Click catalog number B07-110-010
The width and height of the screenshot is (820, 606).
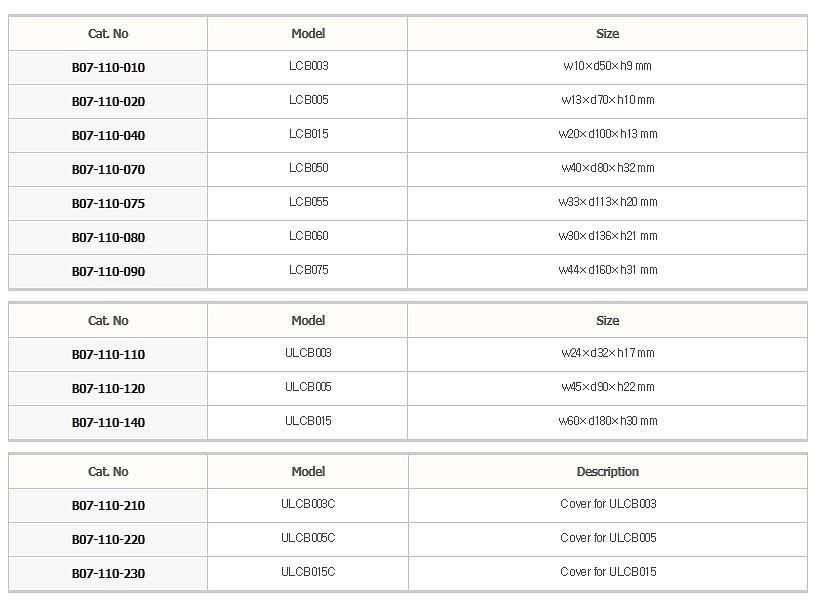(108, 68)
